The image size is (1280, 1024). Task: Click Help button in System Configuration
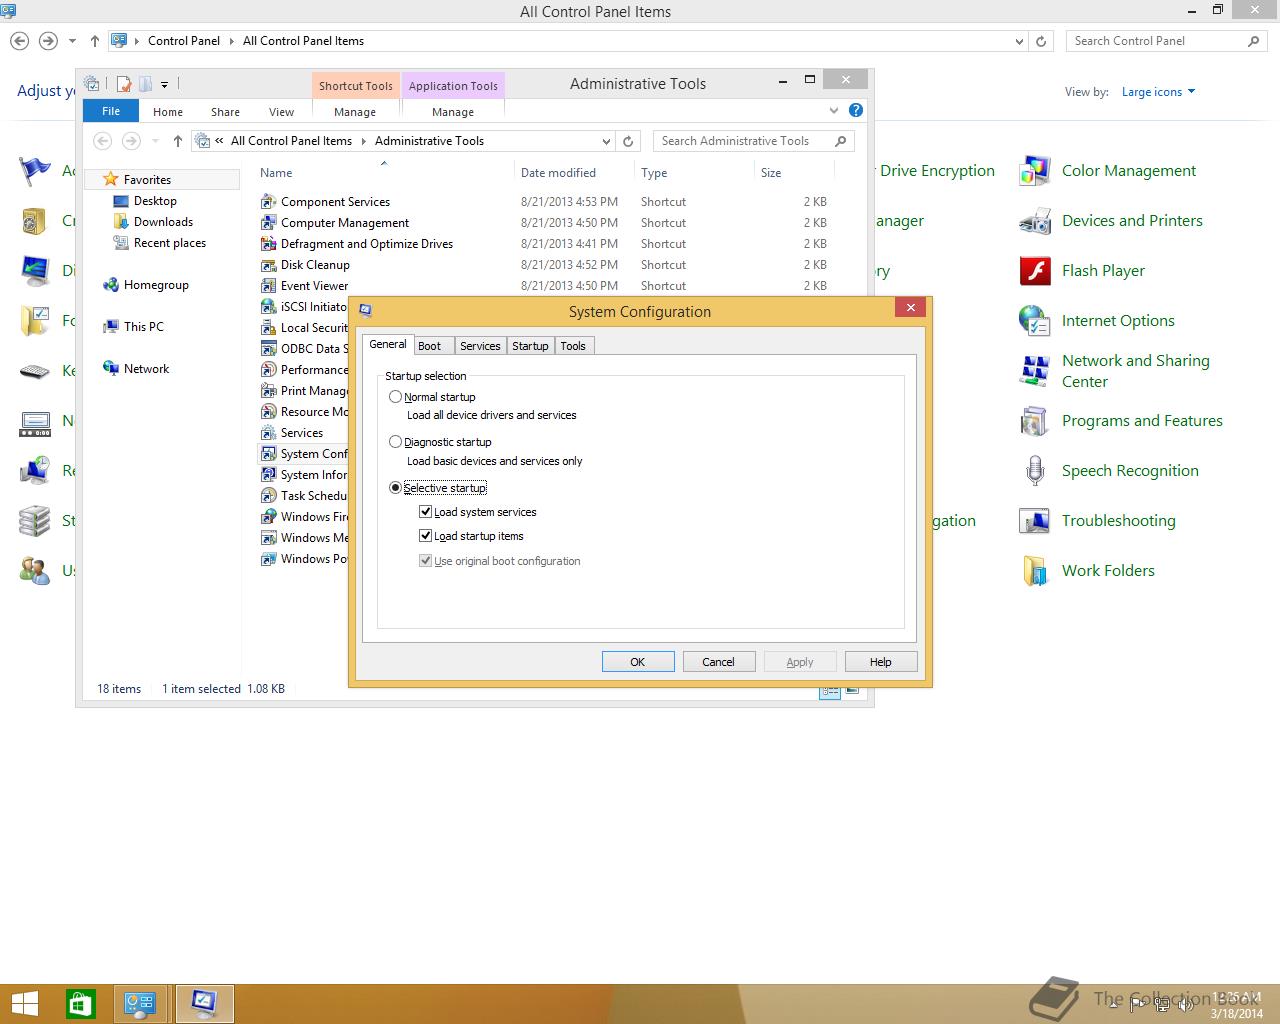click(880, 662)
